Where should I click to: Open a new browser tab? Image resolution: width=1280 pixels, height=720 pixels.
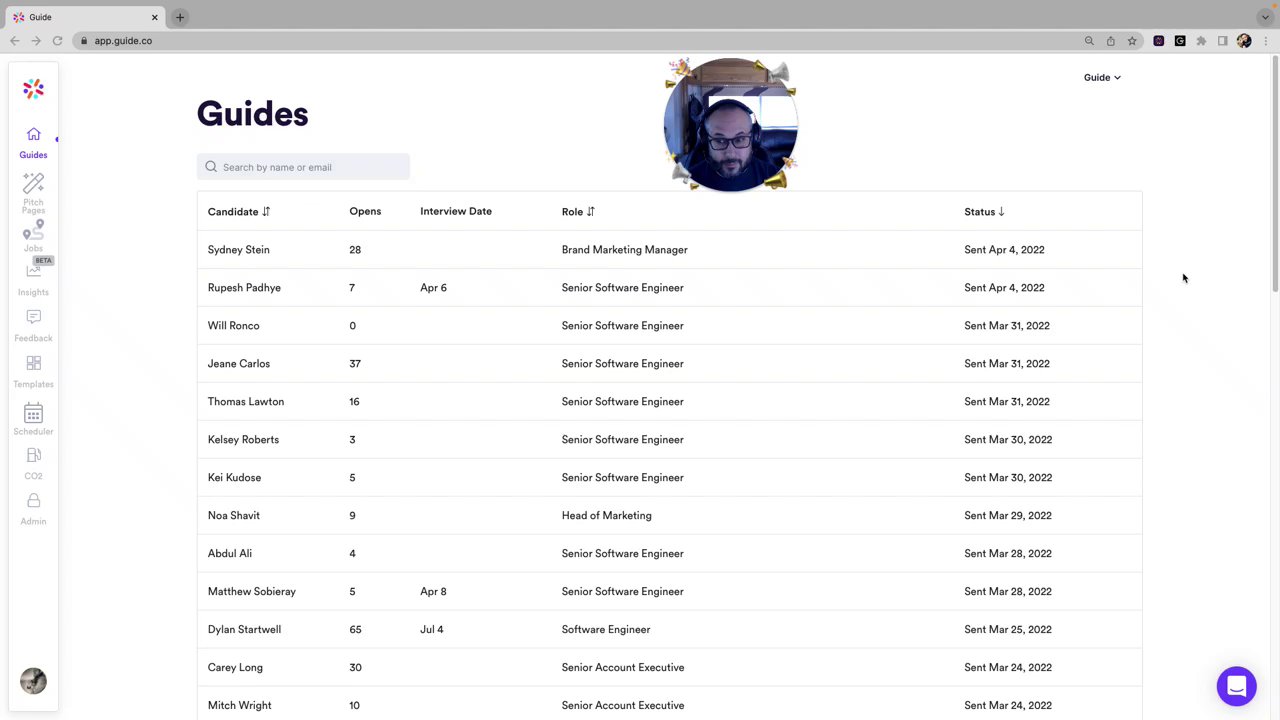coord(180,17)
